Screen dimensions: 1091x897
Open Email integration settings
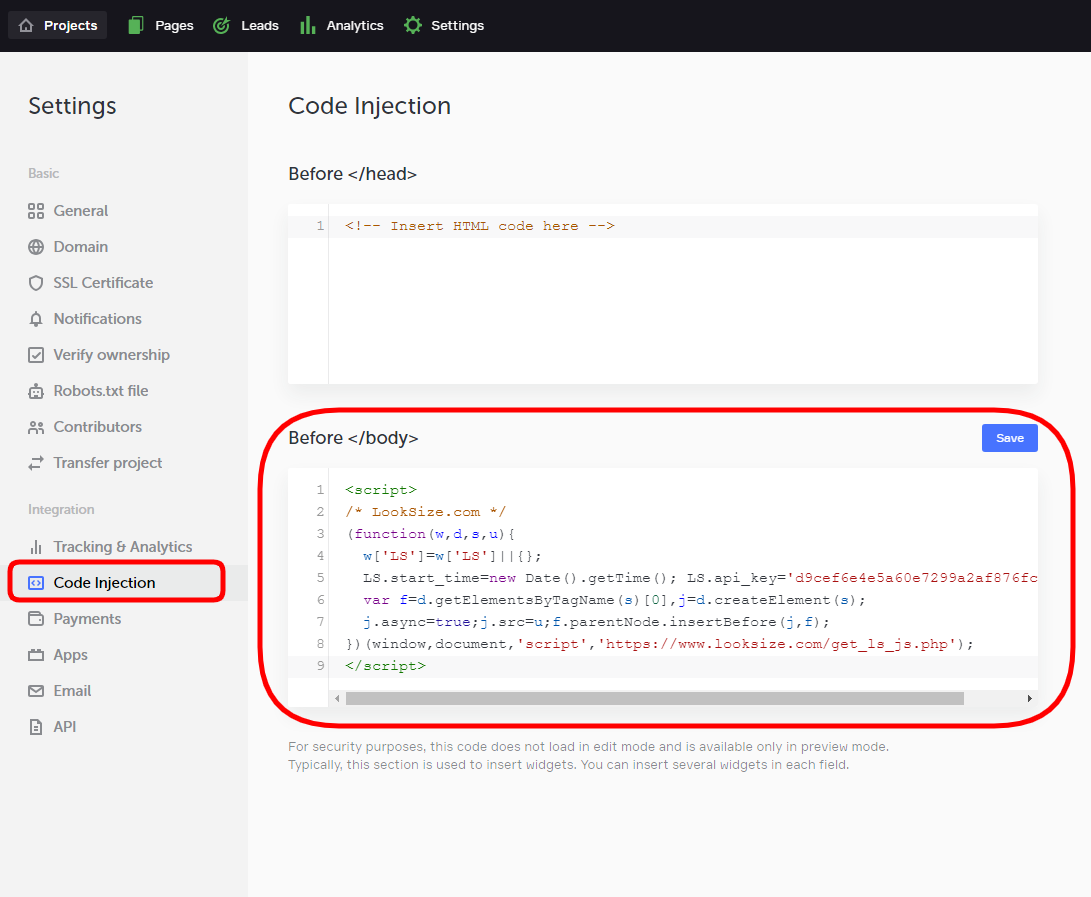[60, 691]
